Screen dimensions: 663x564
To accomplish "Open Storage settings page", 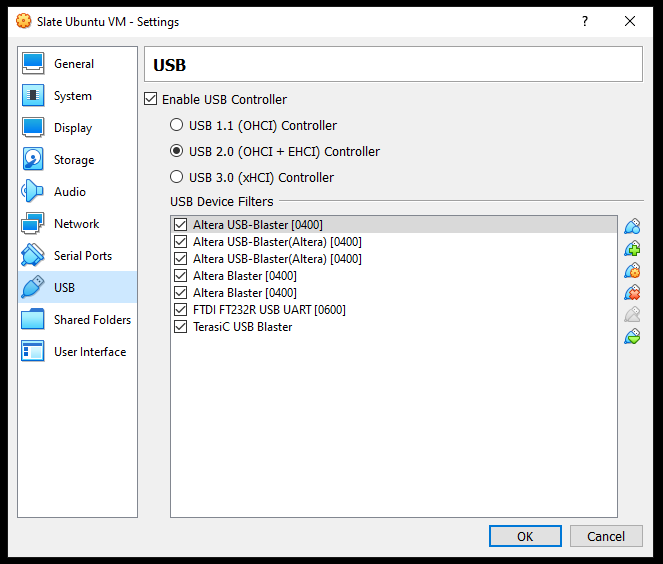I will point(78,159).
